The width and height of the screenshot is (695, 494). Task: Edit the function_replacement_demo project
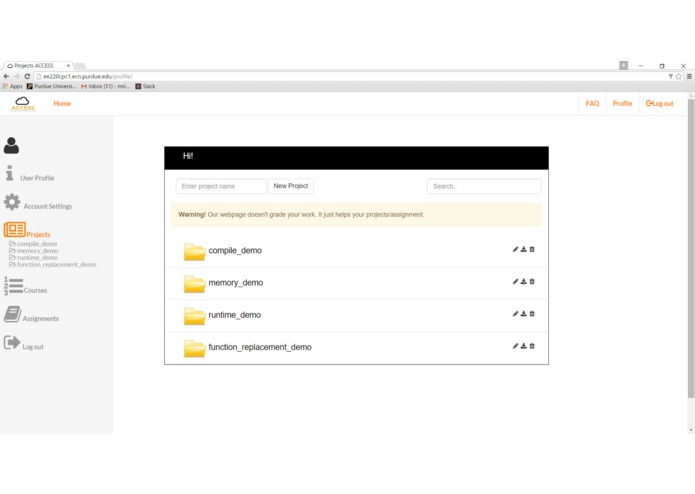pyautogui.click(x=515, y=346)
